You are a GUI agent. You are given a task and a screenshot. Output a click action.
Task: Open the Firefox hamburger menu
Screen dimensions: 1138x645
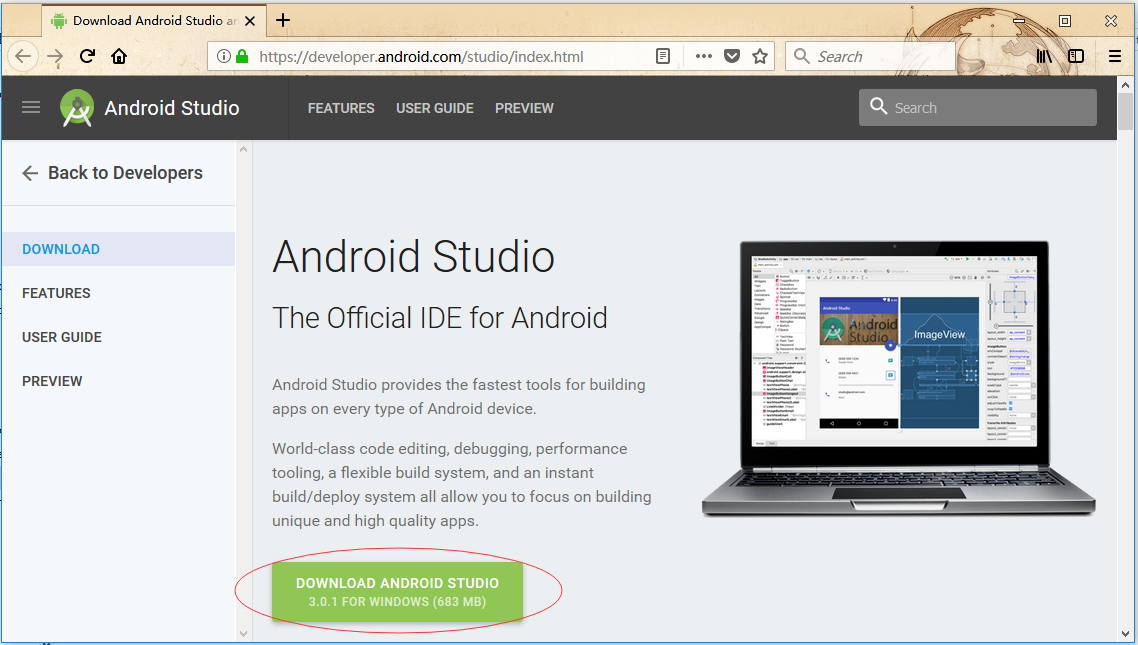(1114, 57)
